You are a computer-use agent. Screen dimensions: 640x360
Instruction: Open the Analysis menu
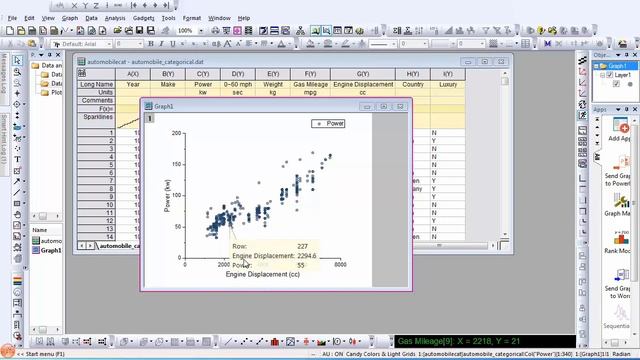tap(115, 18)
